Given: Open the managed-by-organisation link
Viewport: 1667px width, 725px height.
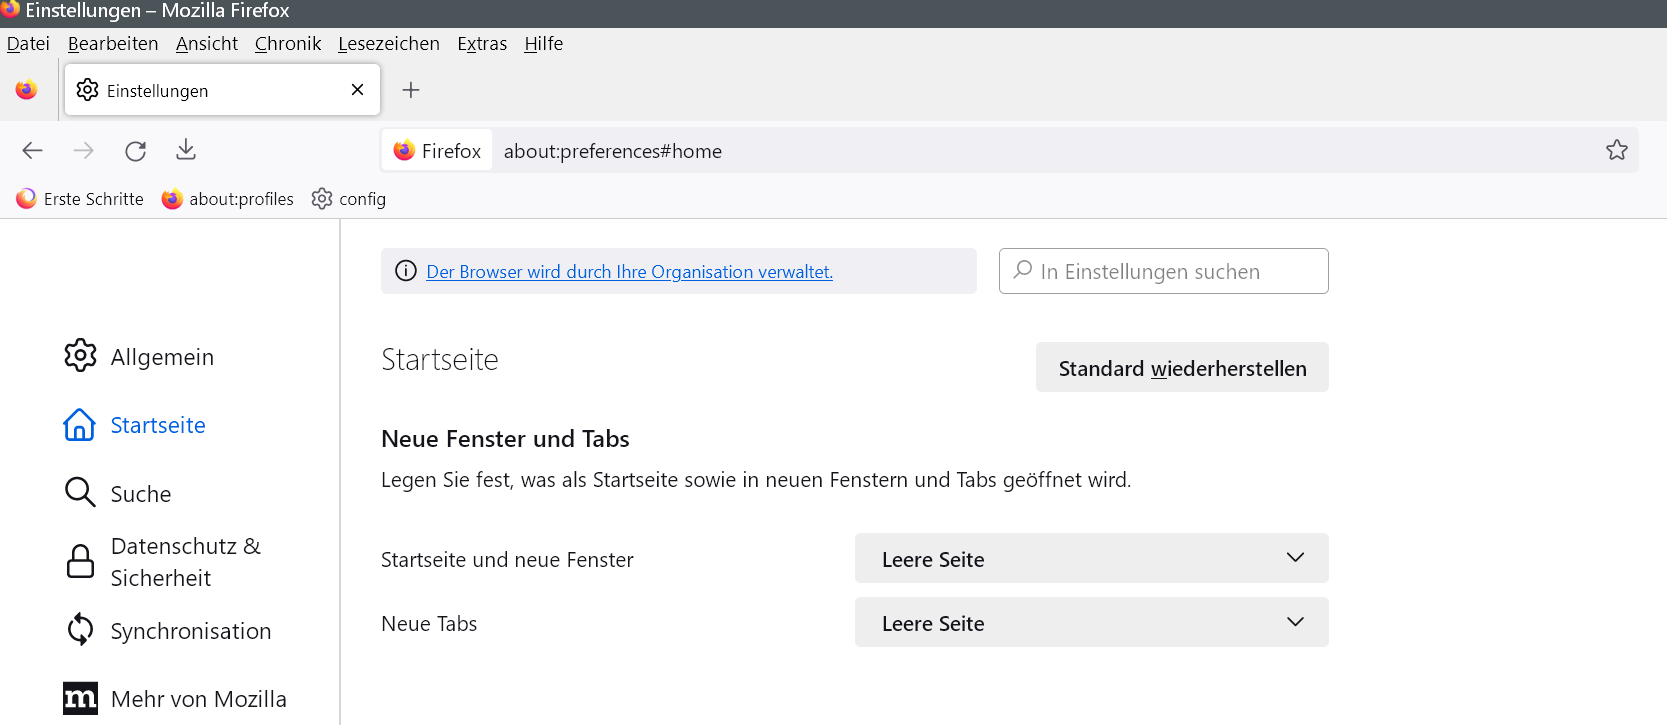Looking at the screenshot, I should (x=629, y=272).
